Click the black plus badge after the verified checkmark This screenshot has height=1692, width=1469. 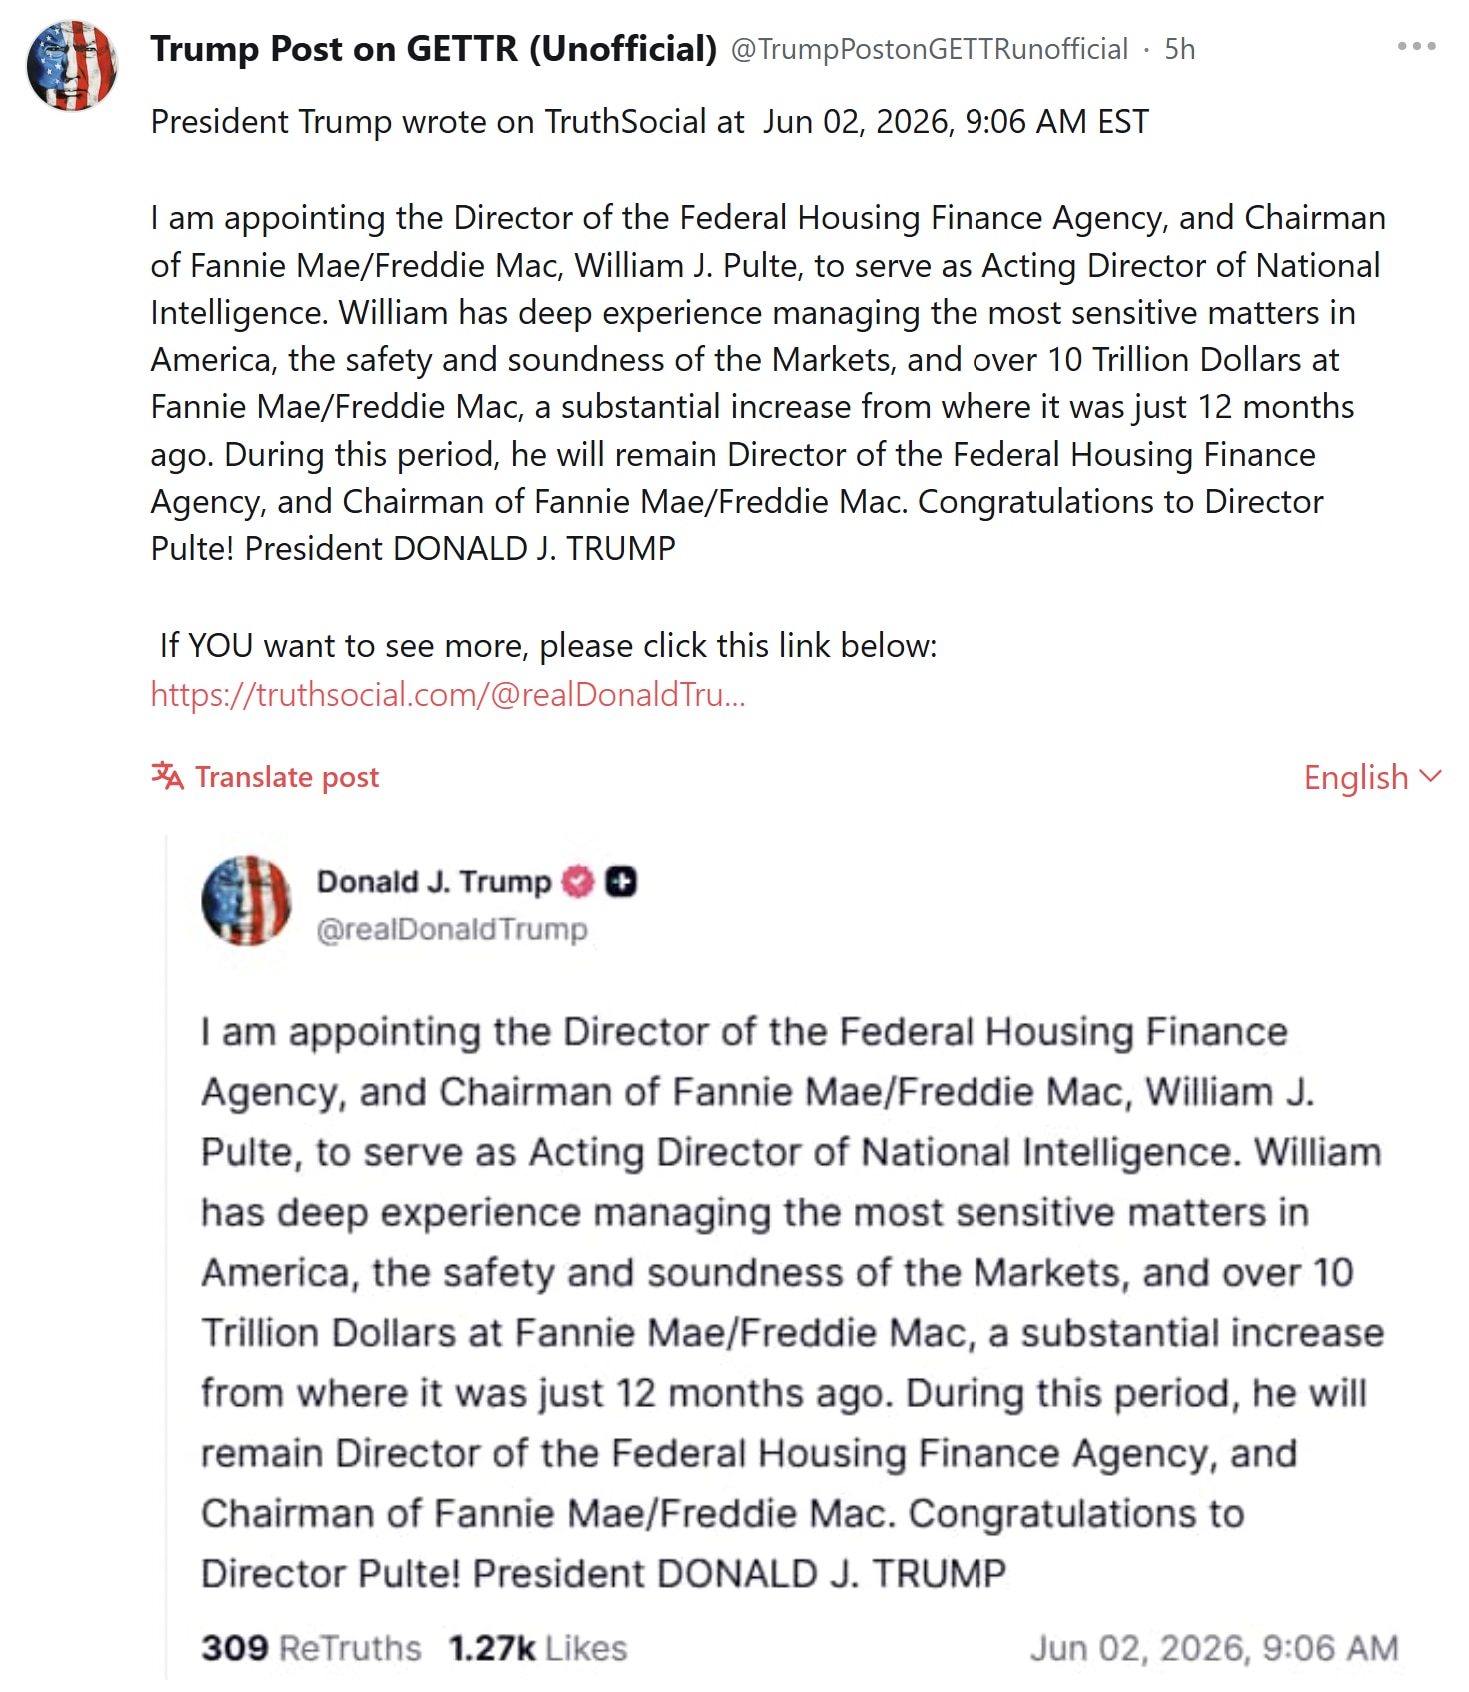tap(621, 882)
